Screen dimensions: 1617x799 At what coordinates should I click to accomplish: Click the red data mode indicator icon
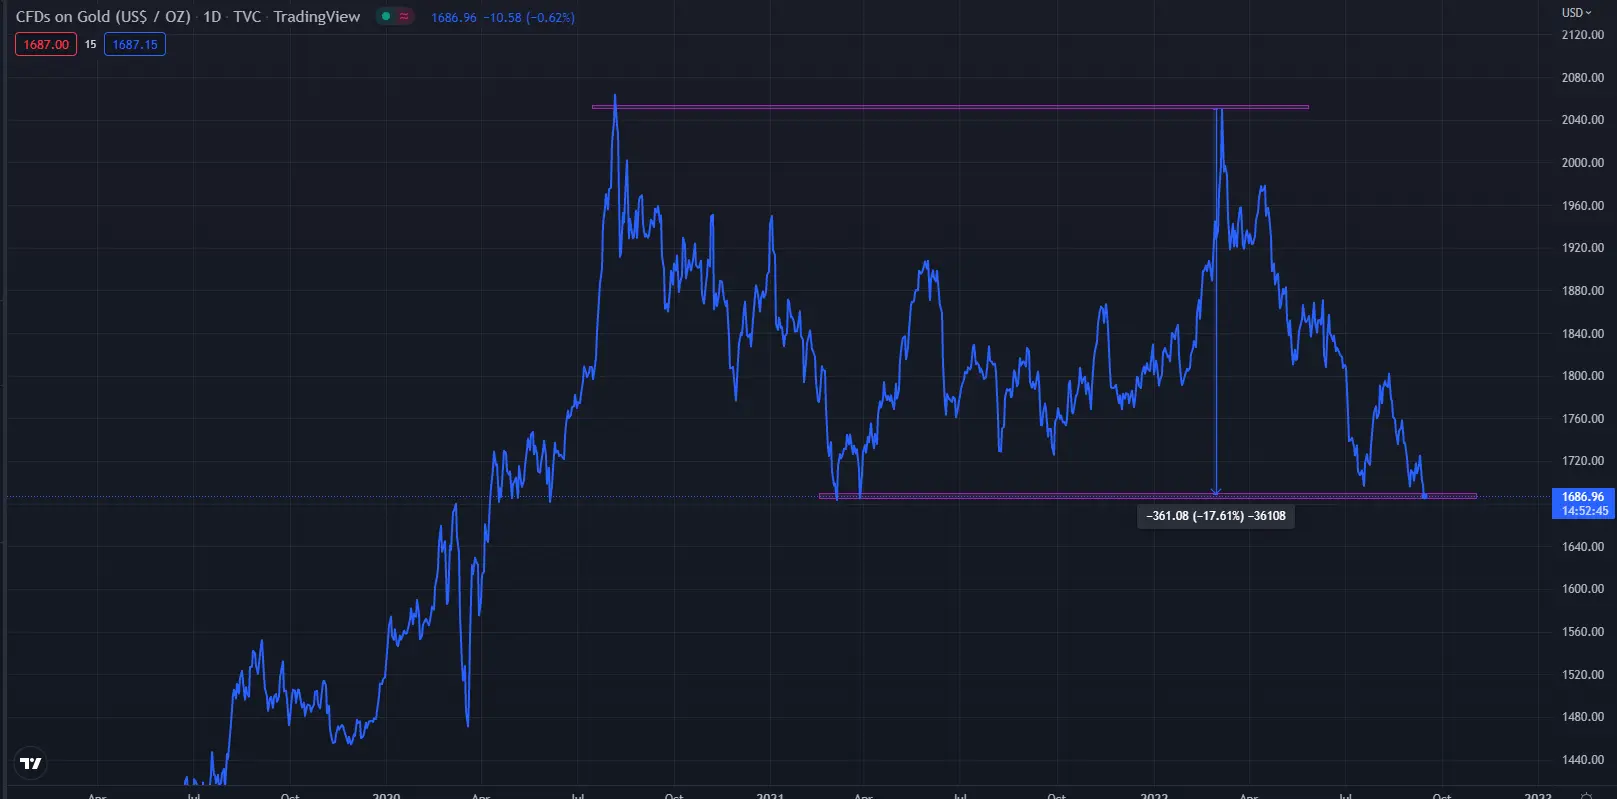(404, 16)
